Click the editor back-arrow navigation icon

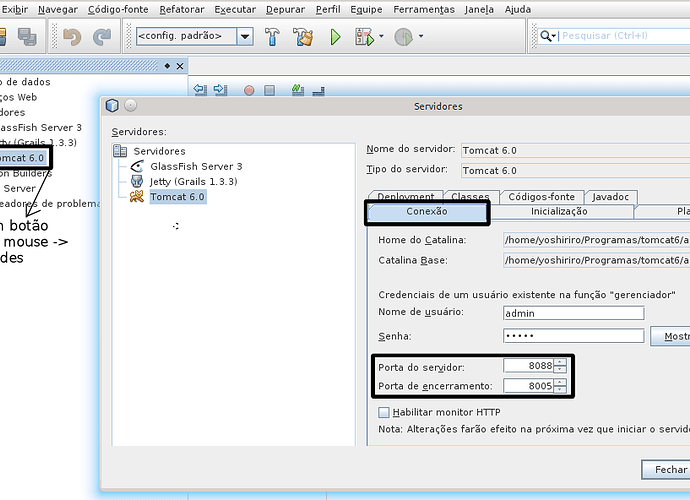[x=200, y=89]
